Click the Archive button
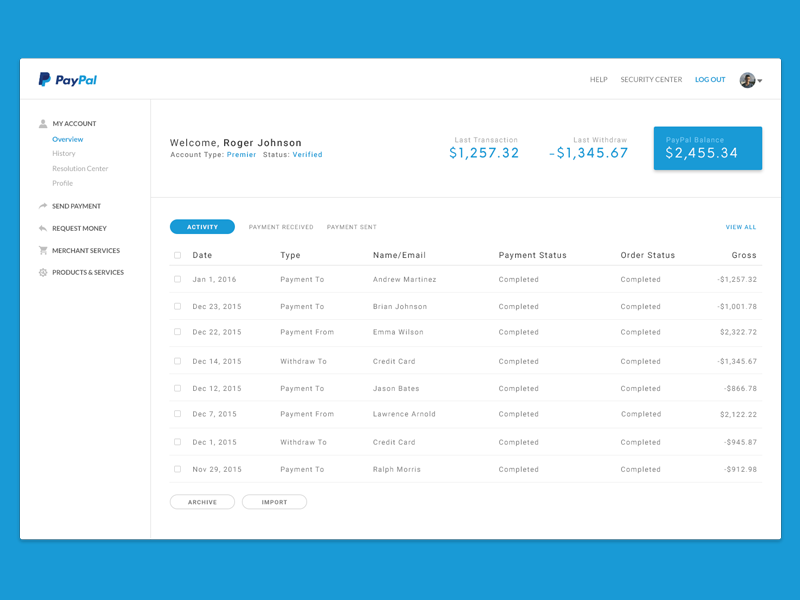 [x=203, y=501]
